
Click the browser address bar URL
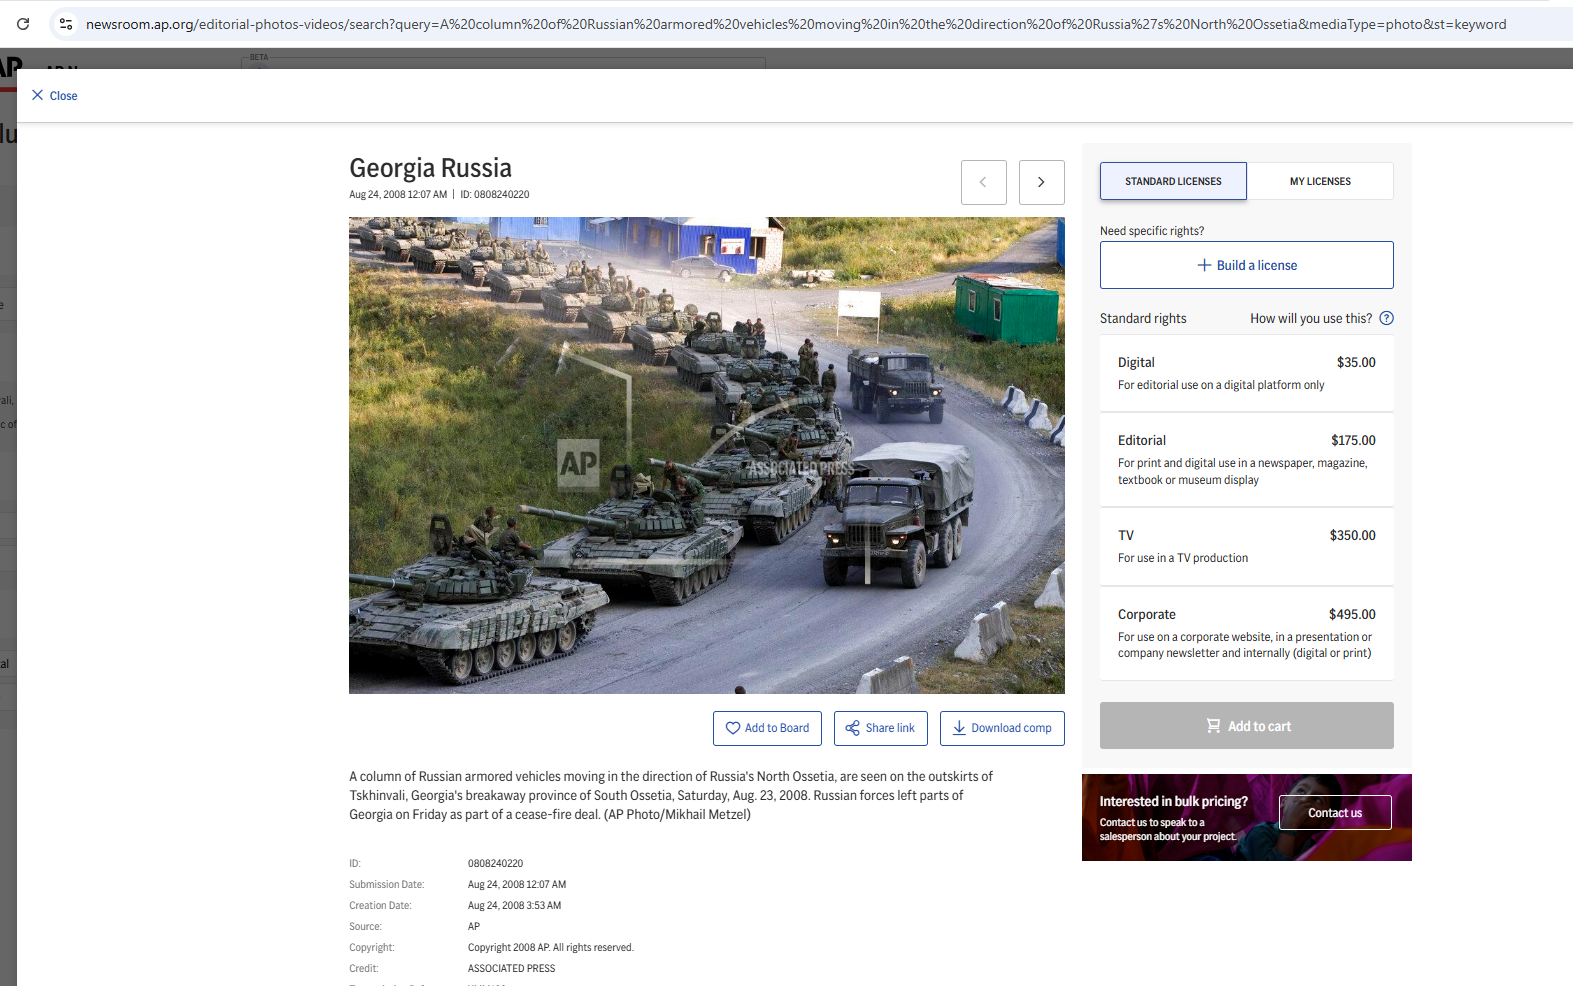tap(795, 24)
